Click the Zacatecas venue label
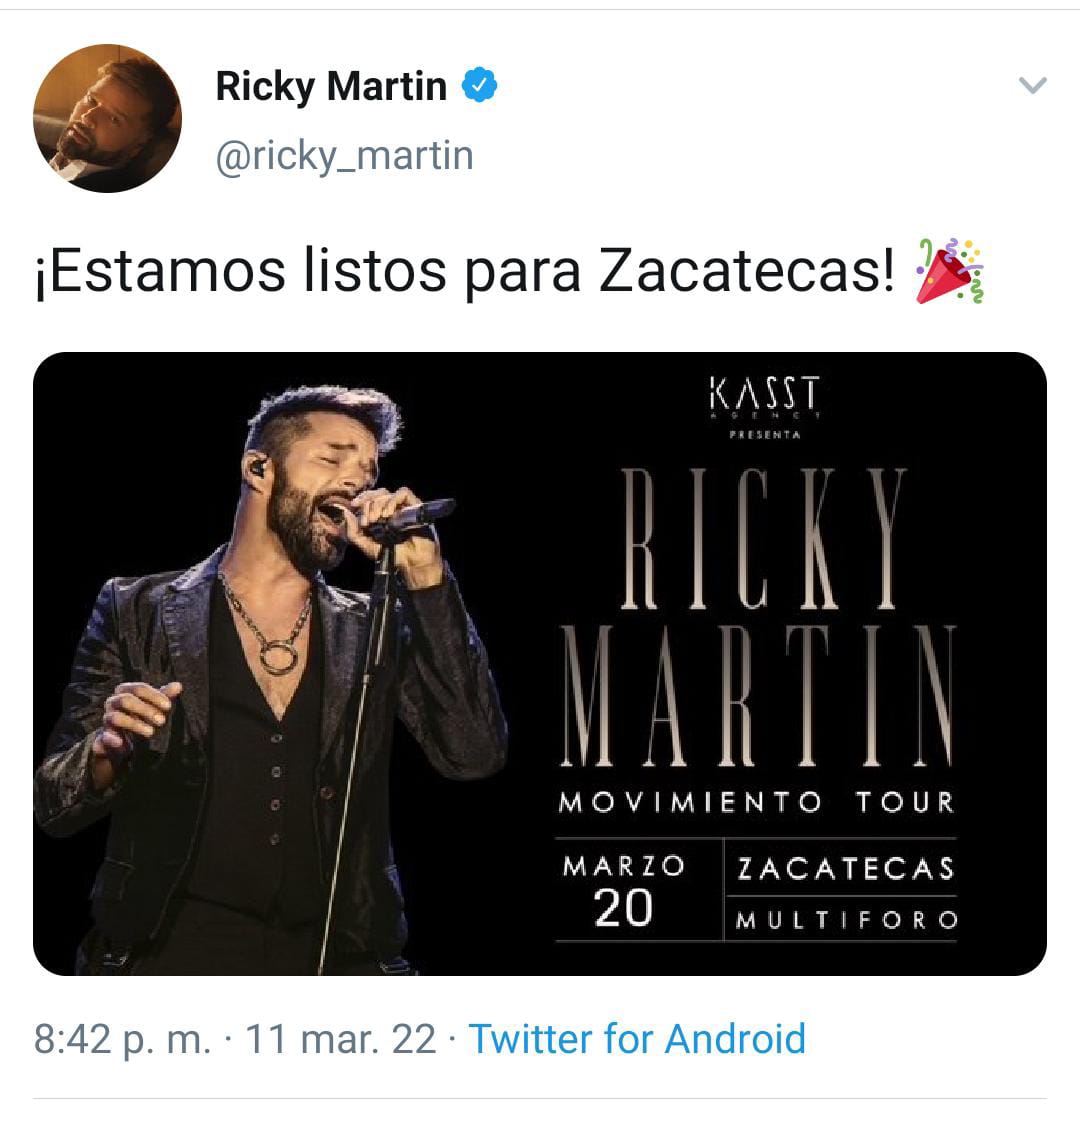The height and width of the screenshot is (1133, 1080). pyautogui.click(x=846, y=868)
